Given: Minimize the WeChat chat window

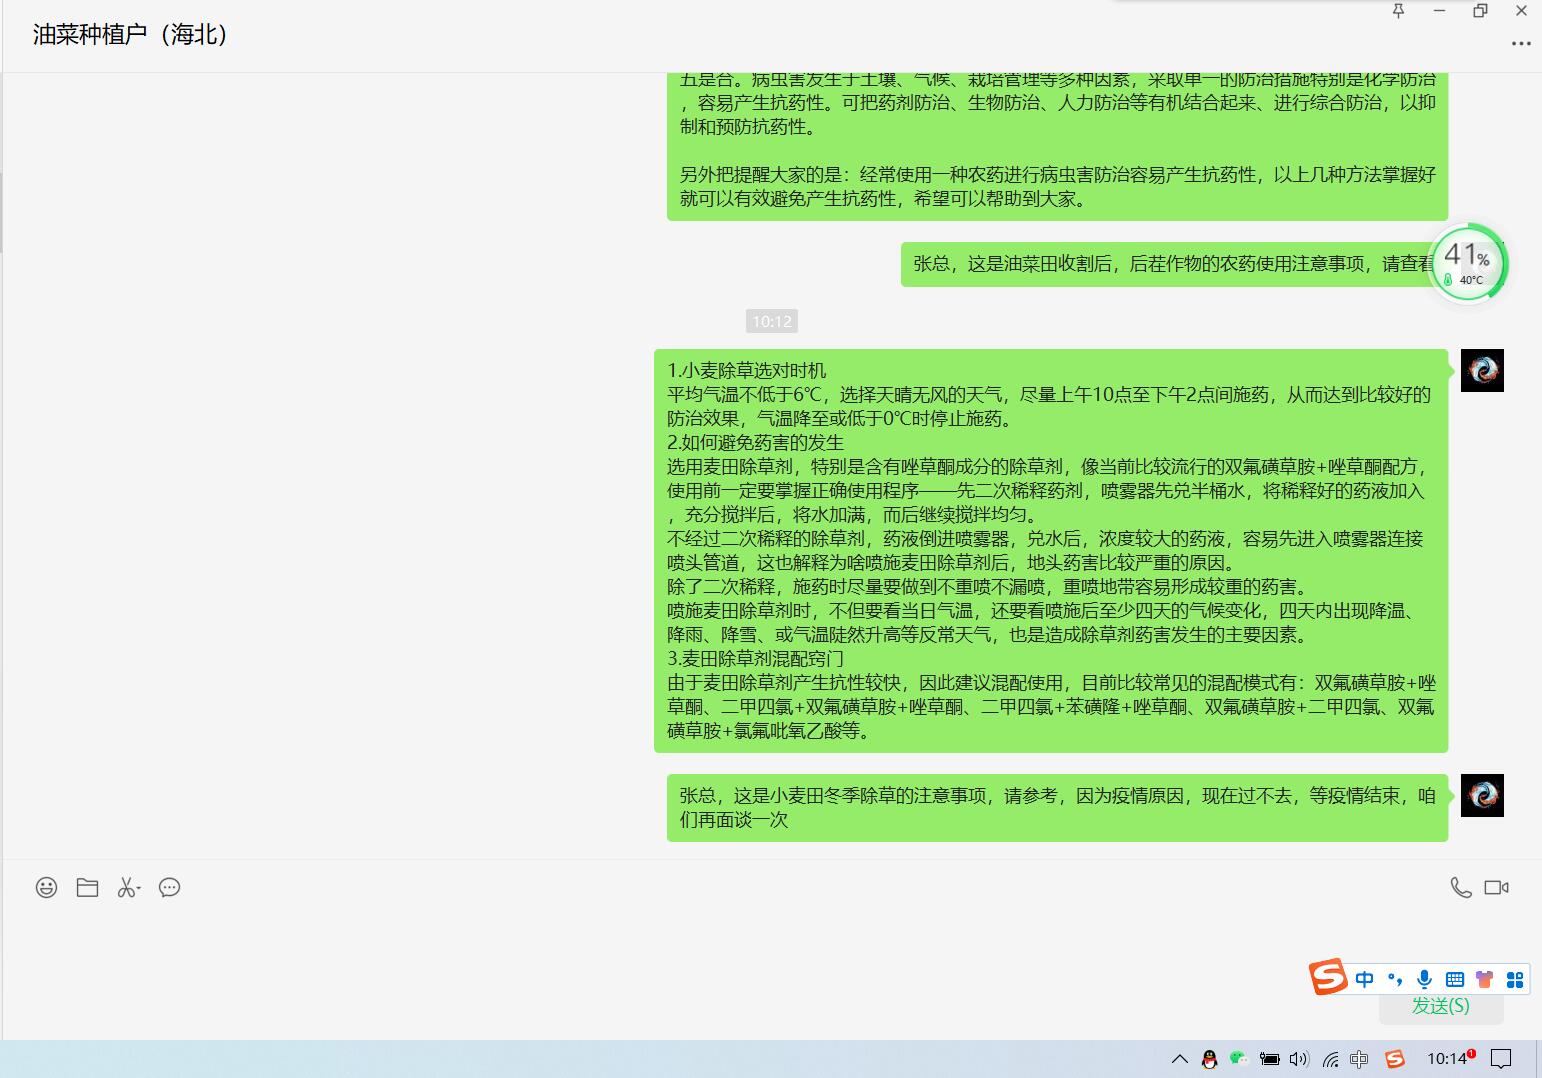Looking at the screenshot, I should [x=1439, y=11].
